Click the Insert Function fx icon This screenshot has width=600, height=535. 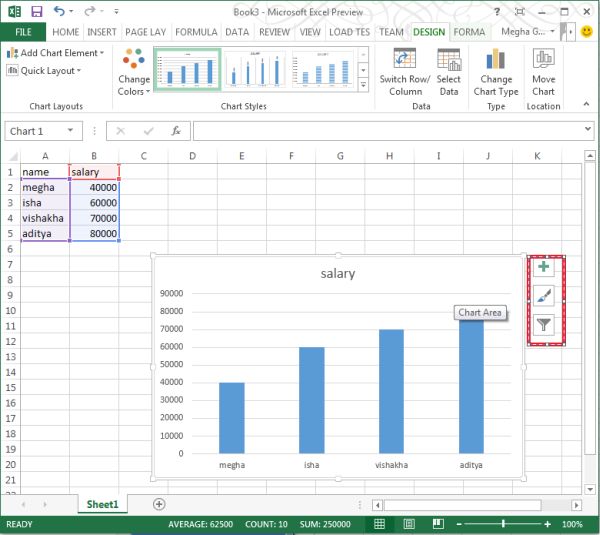[175, 131]
